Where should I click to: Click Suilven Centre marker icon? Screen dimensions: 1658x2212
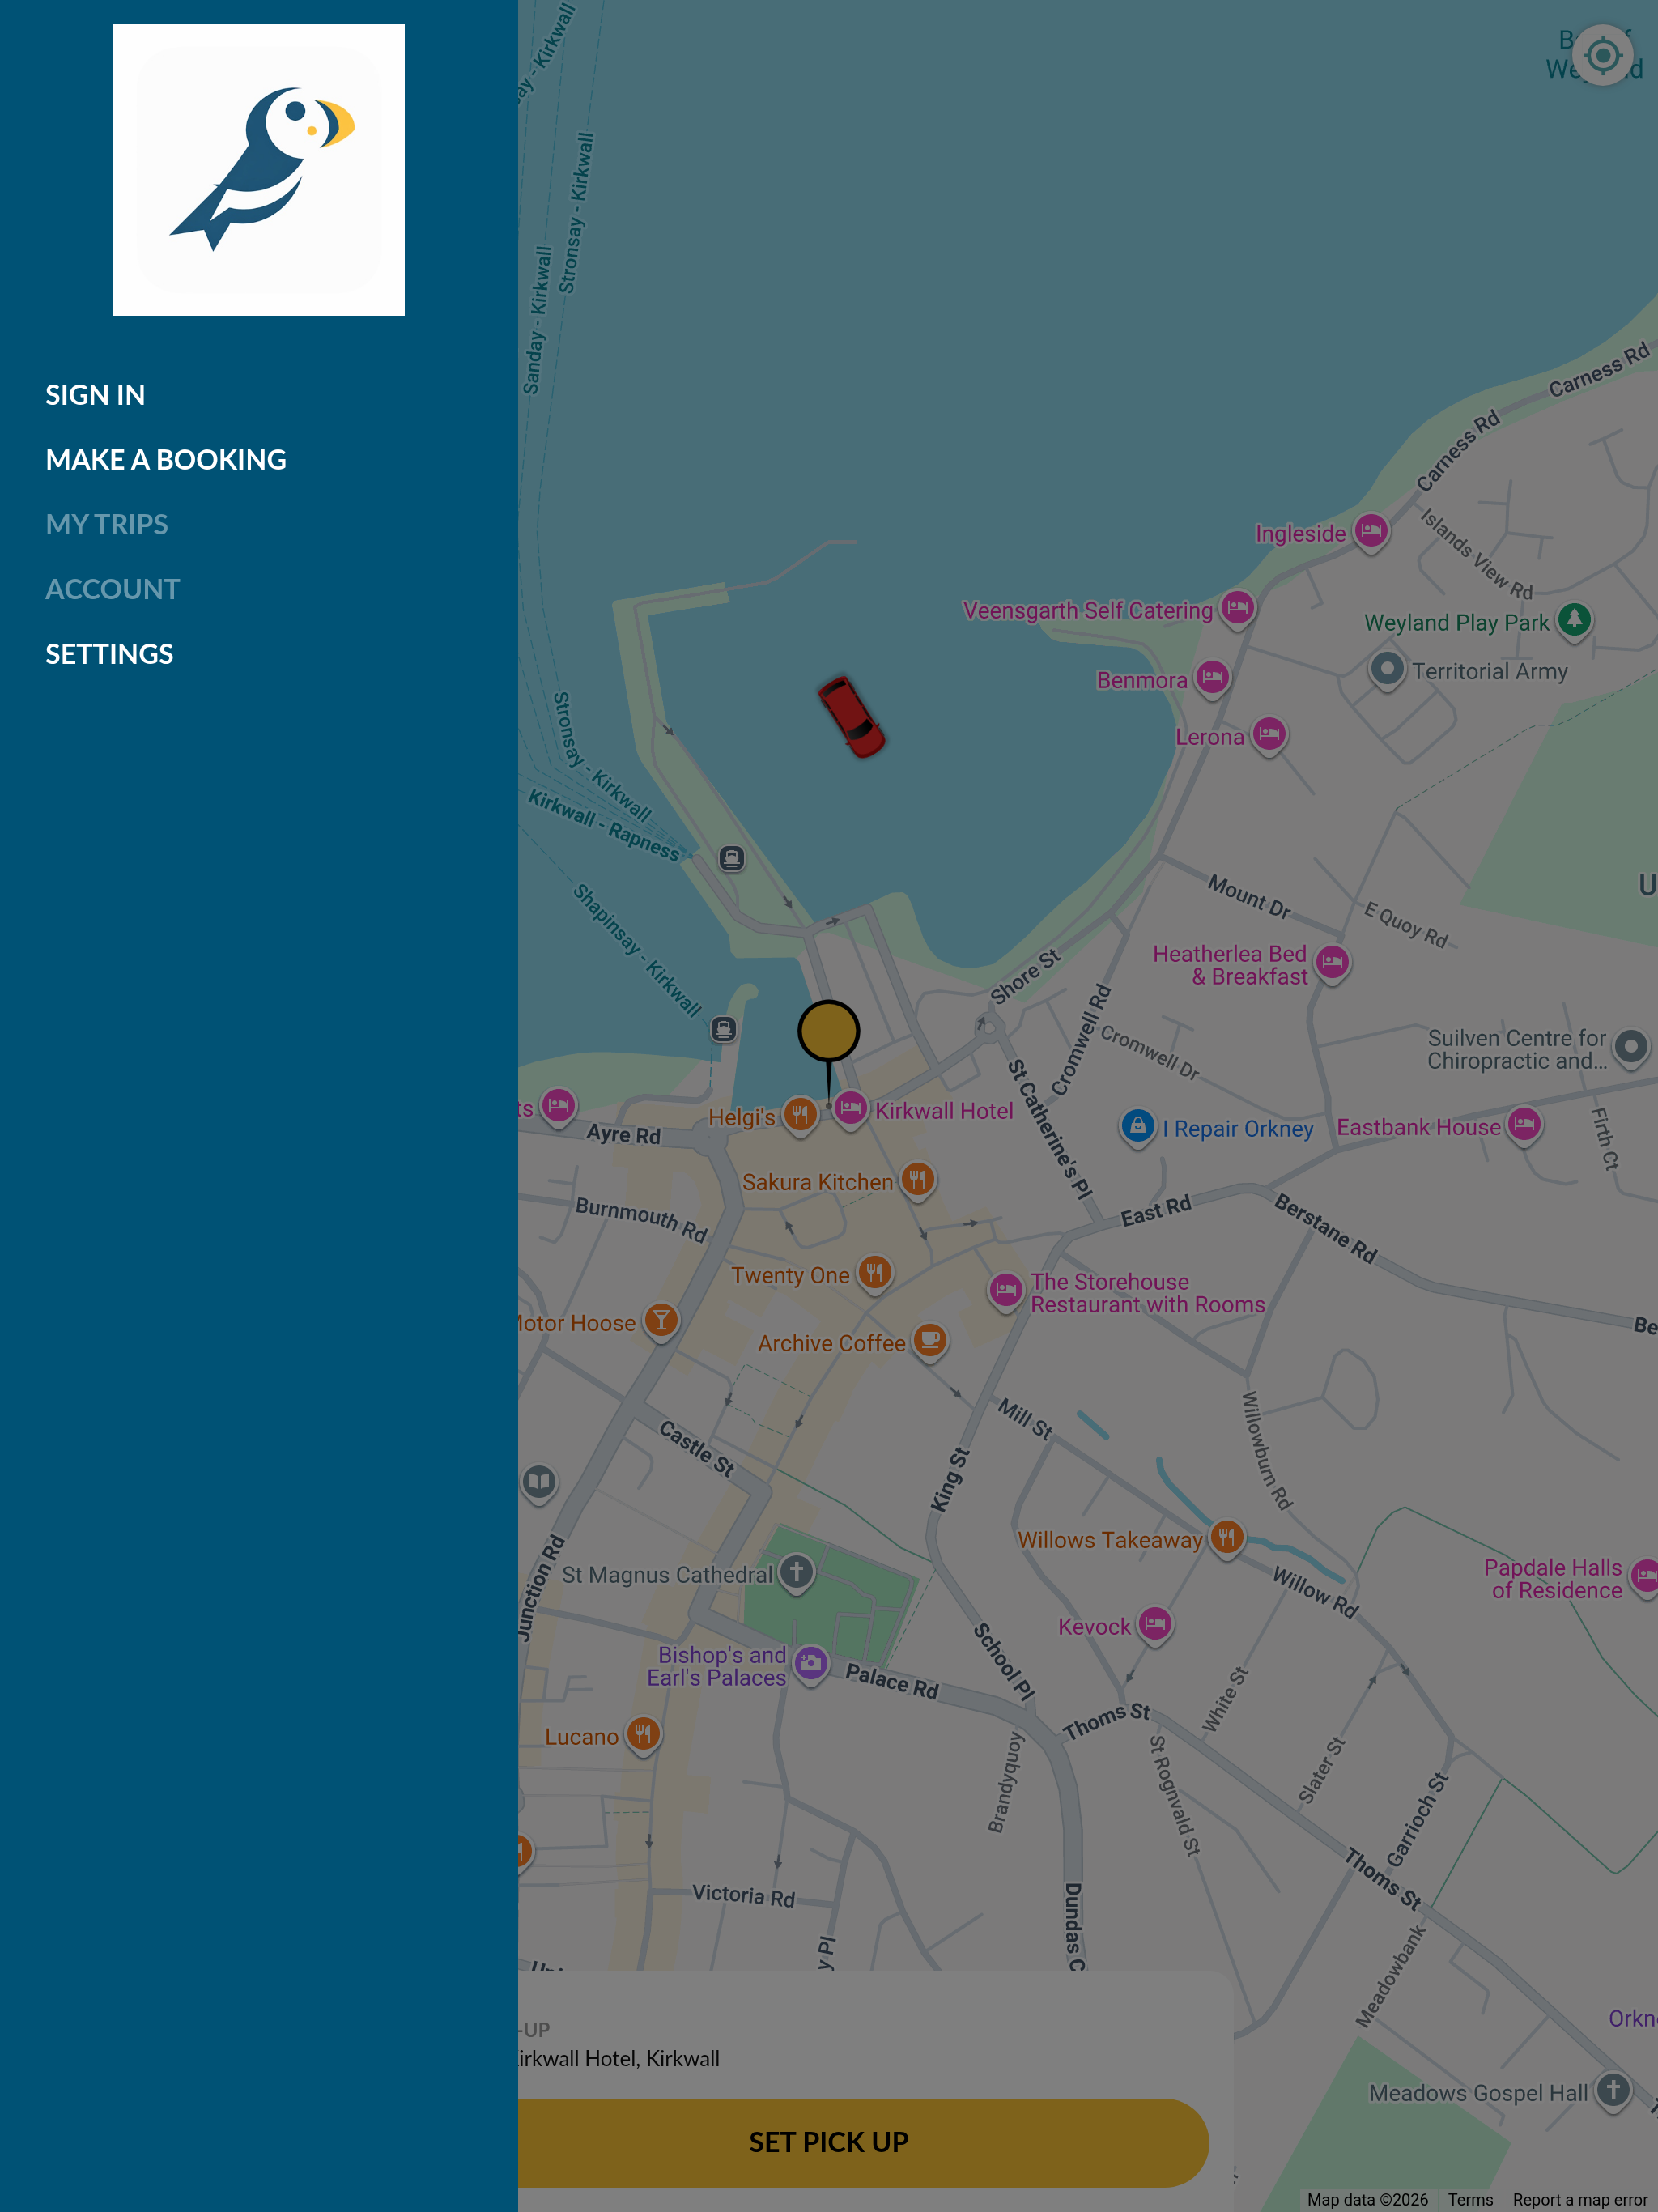click(1631, 1048)
